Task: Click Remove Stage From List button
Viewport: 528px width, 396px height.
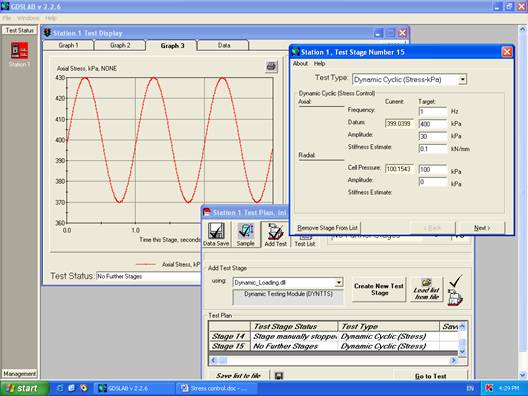Action: click(x=327, y=228)
